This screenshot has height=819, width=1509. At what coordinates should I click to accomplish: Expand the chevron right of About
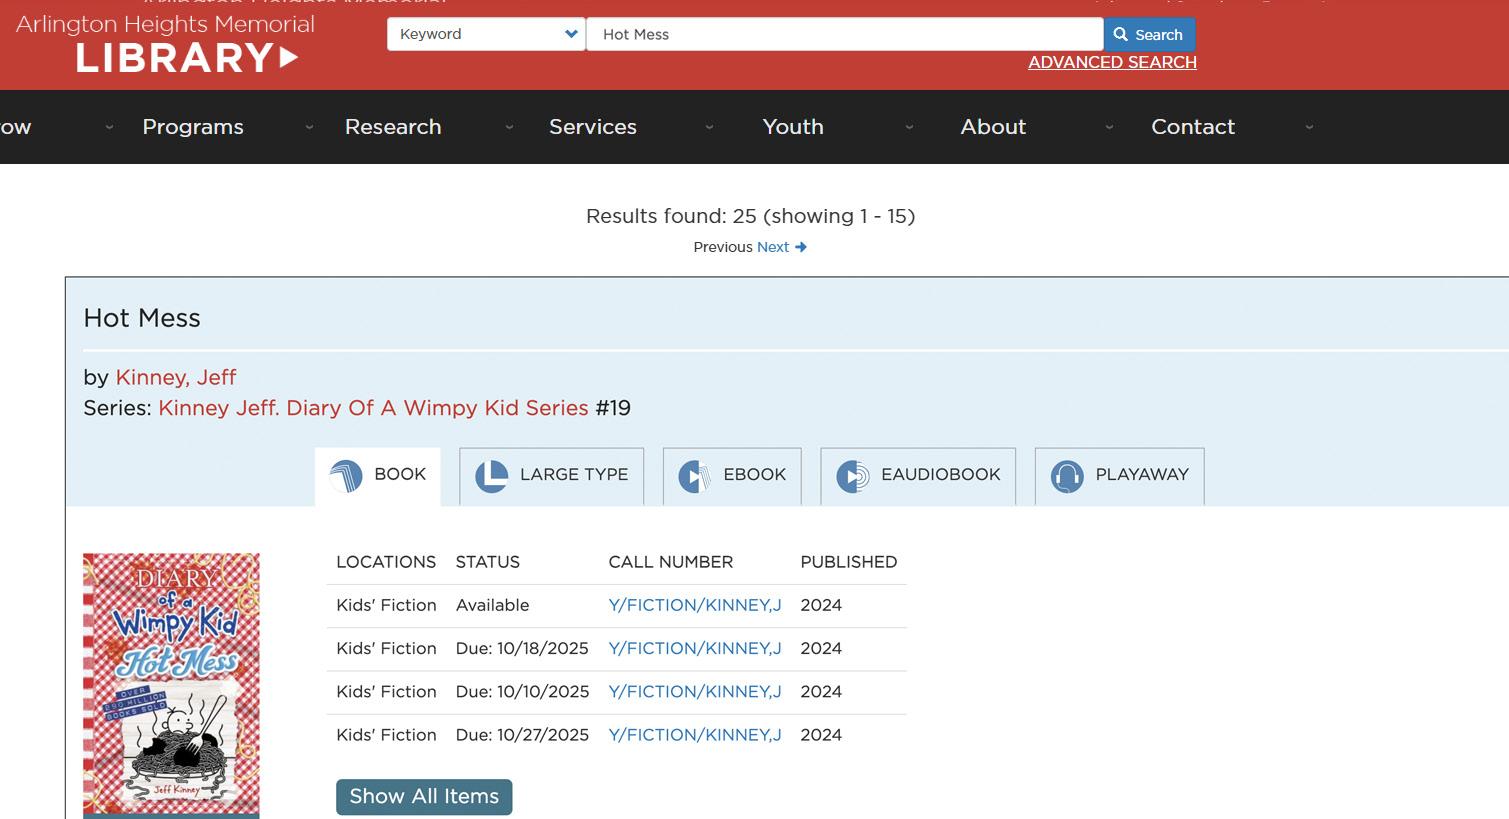pos(1109,127)
